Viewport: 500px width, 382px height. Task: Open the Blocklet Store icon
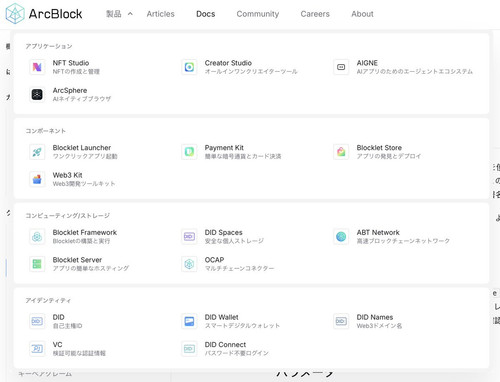[341, 152]
